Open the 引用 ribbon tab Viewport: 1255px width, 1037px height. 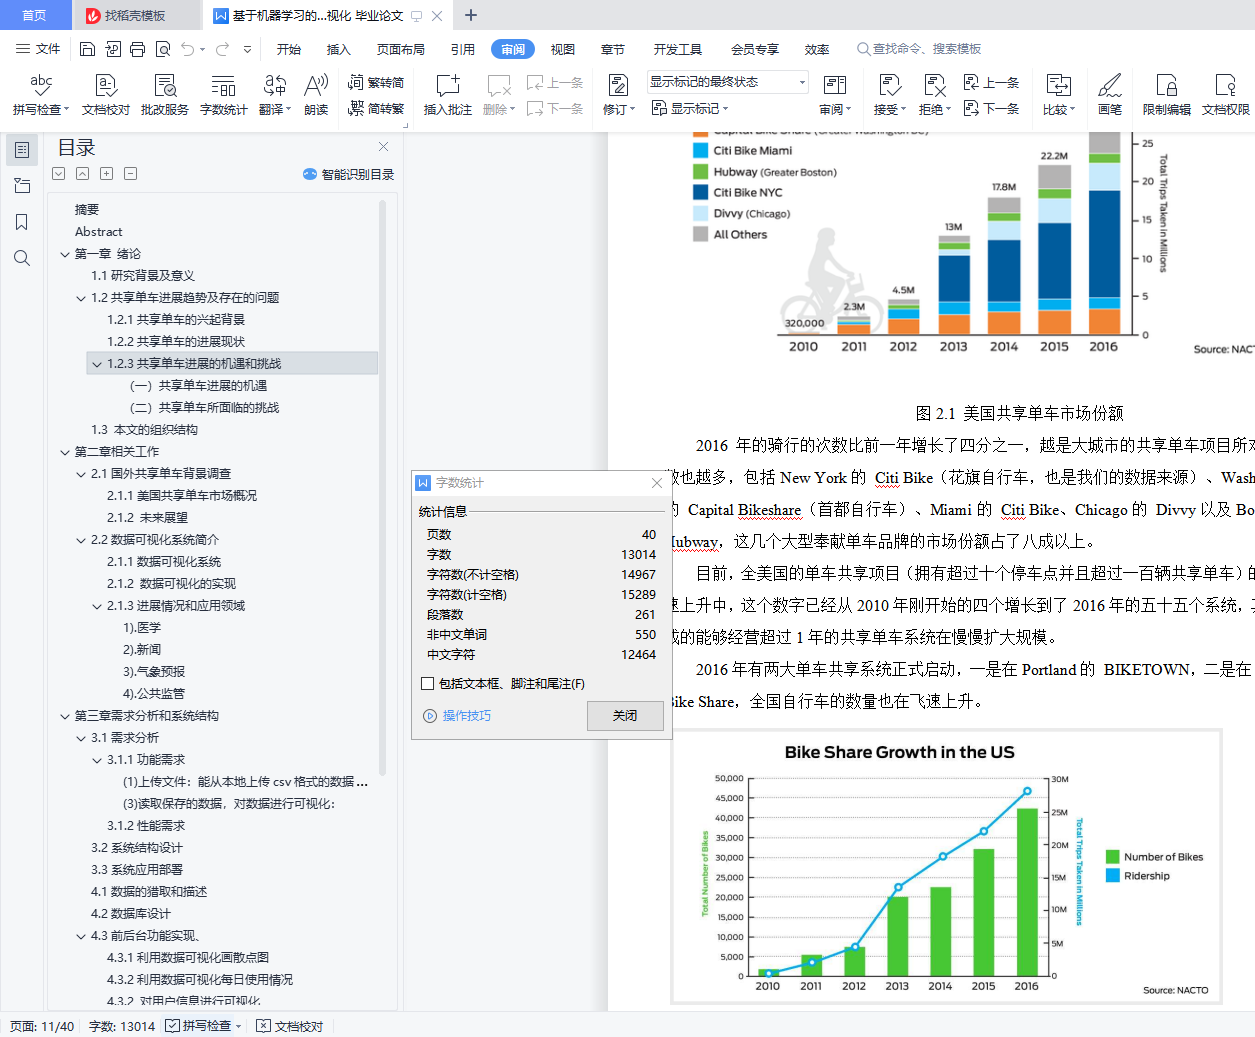(463, 49)
